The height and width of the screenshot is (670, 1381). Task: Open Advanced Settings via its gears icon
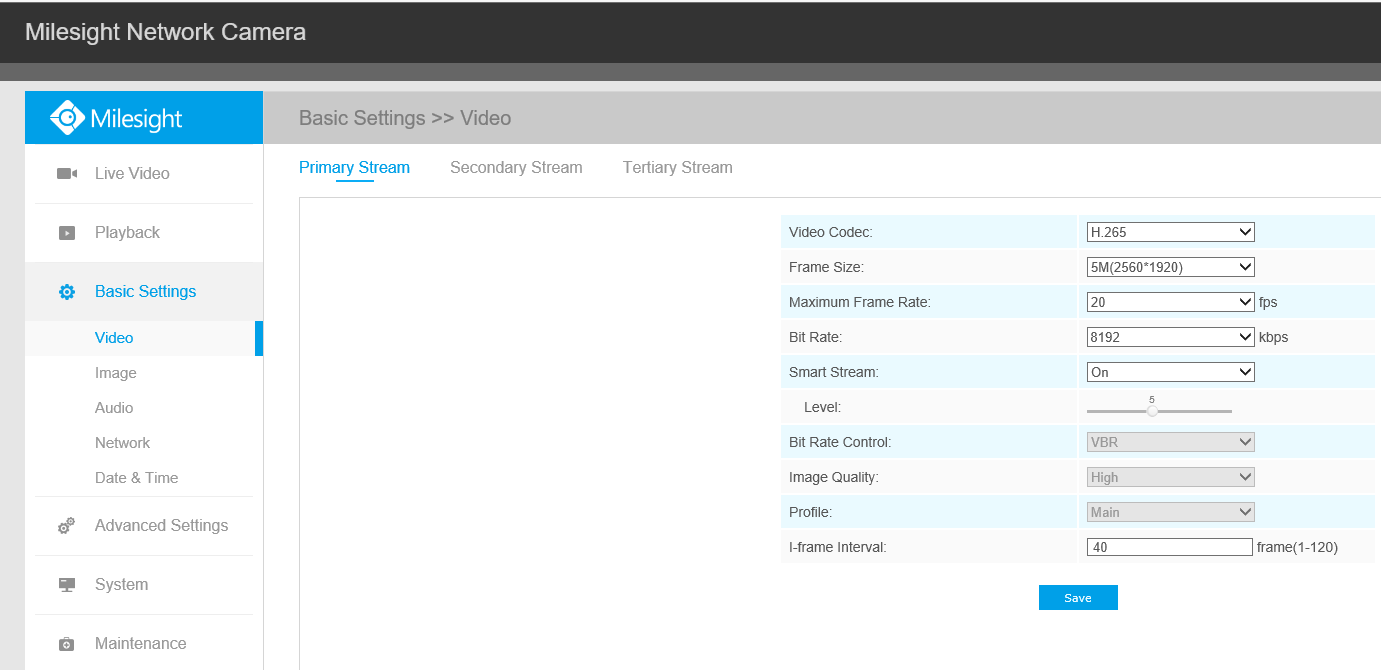(x=66, y=525)
